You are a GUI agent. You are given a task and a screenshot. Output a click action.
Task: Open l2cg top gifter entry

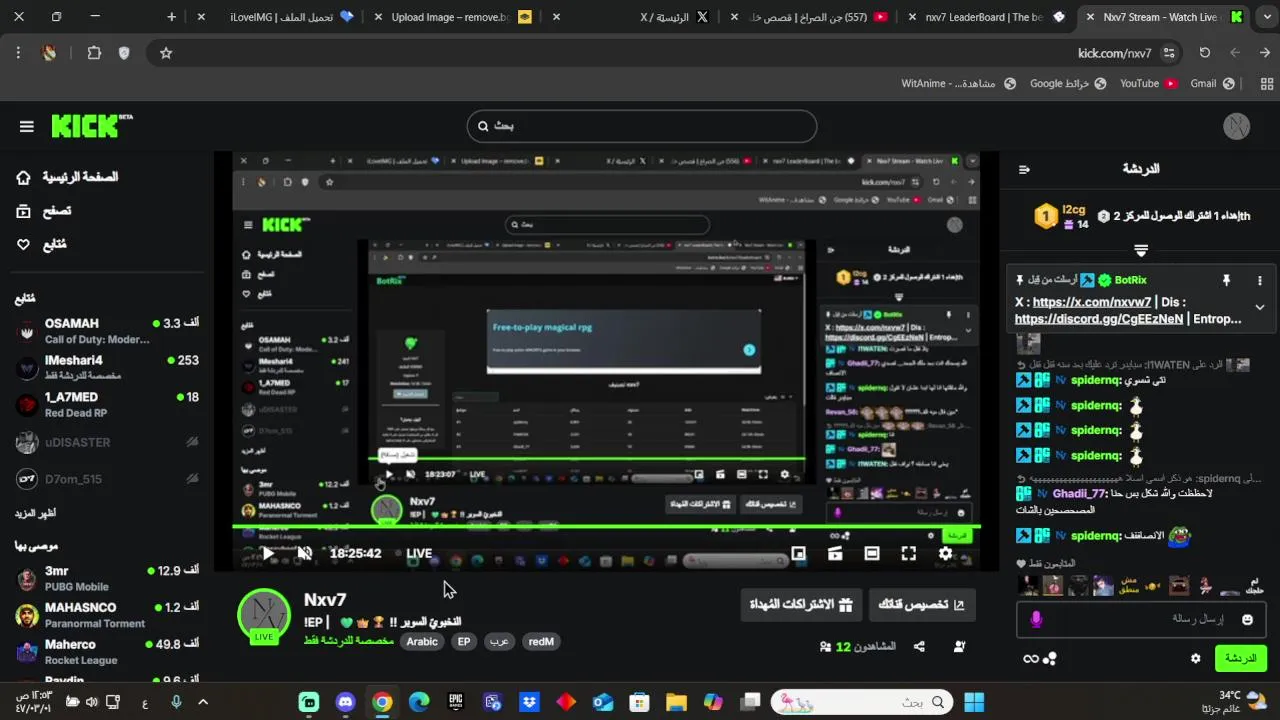[1062, 216]
